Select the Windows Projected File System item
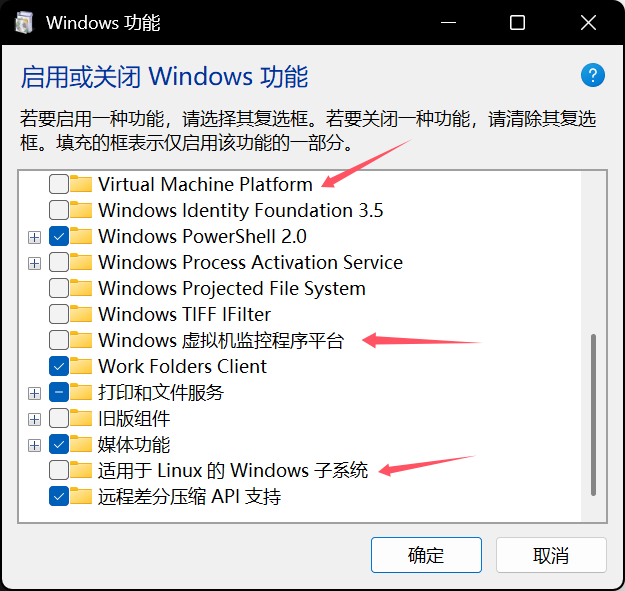625x591 pixels. click(232, 288)
